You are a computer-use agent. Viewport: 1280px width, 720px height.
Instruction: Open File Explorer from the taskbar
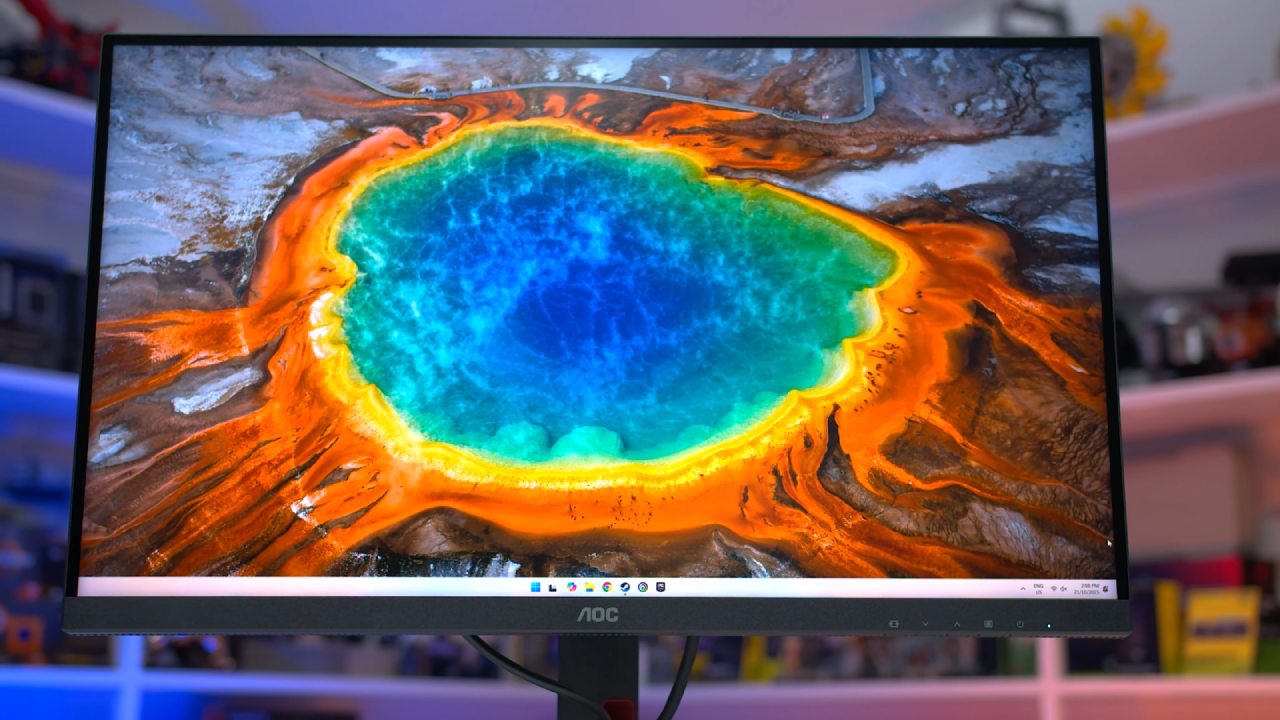tap(589, 587)
